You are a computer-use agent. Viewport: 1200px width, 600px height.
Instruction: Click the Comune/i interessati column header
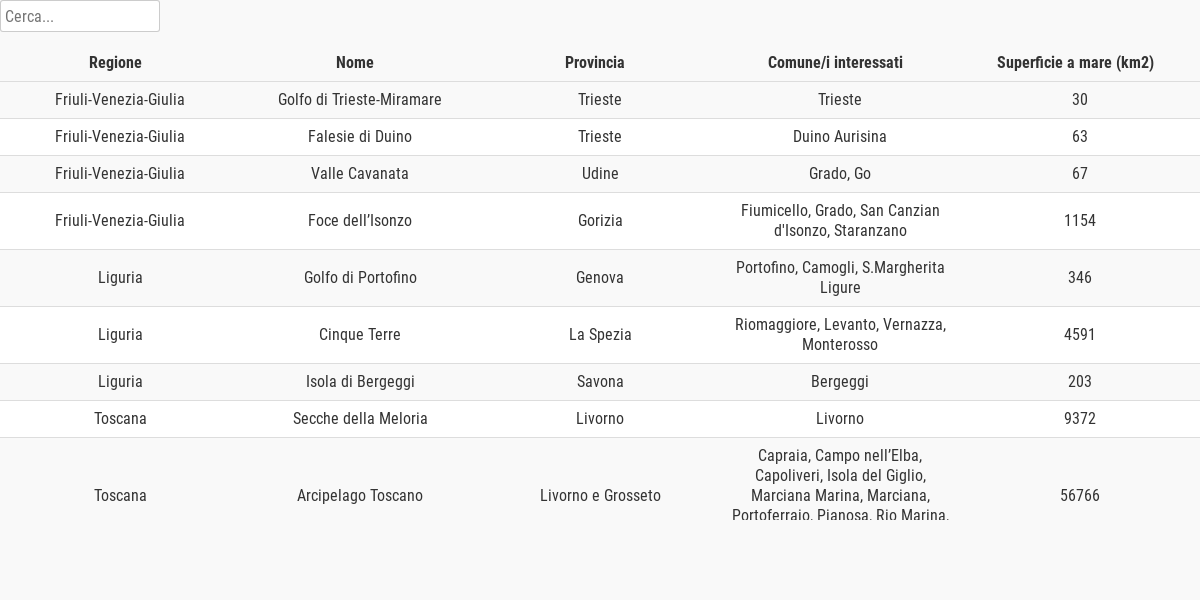tap(835, 62)
